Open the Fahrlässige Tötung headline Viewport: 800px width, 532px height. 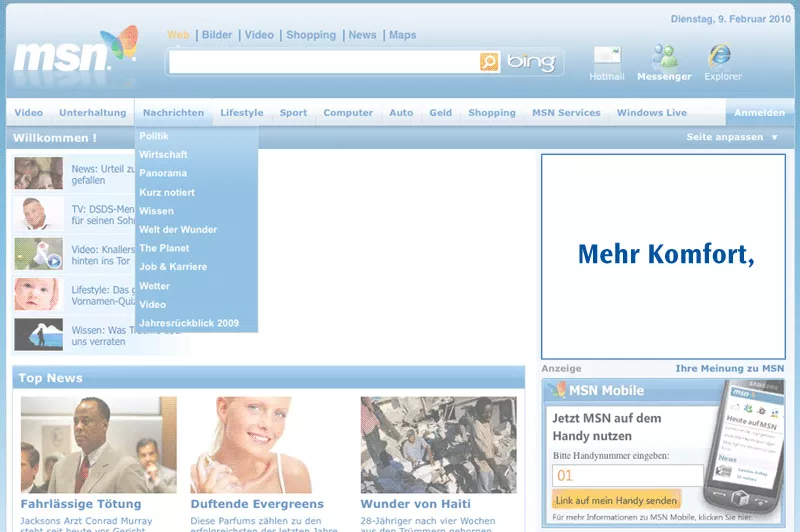[81, 504]
